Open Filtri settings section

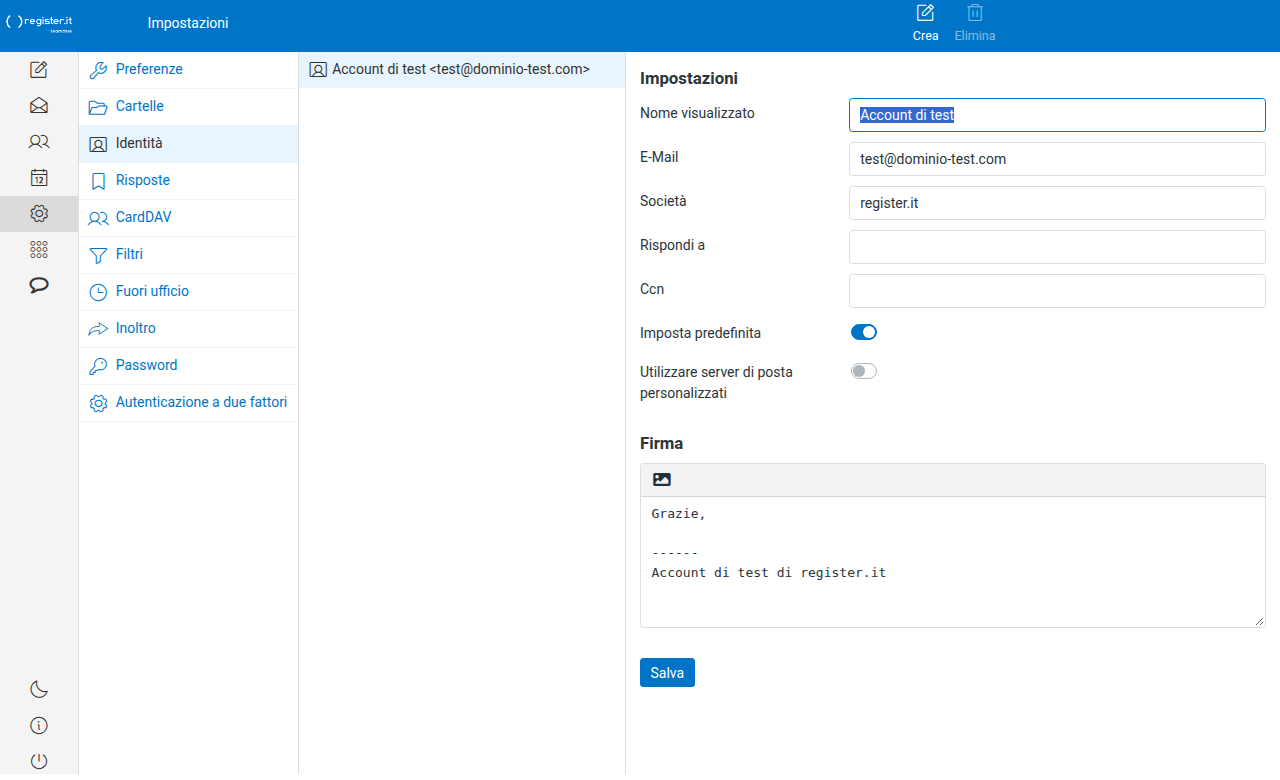pyautogui.click(x=189, y=255)
